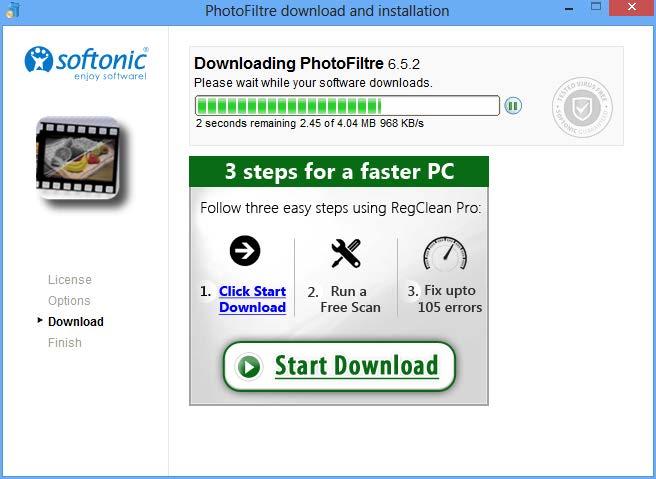This screenshot has height=479, width=656.
Task: Click the green Start Download button
Action: coord(339,366)
